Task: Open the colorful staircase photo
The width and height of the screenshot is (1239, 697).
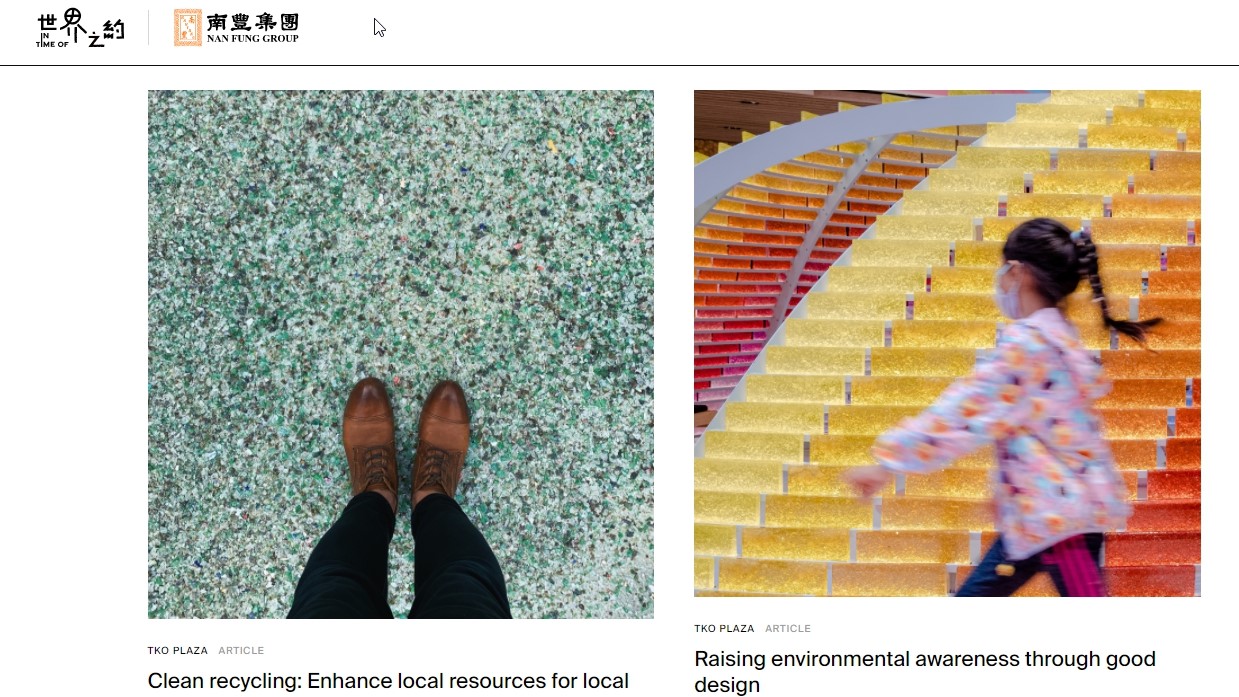Action: pos(947,343)
